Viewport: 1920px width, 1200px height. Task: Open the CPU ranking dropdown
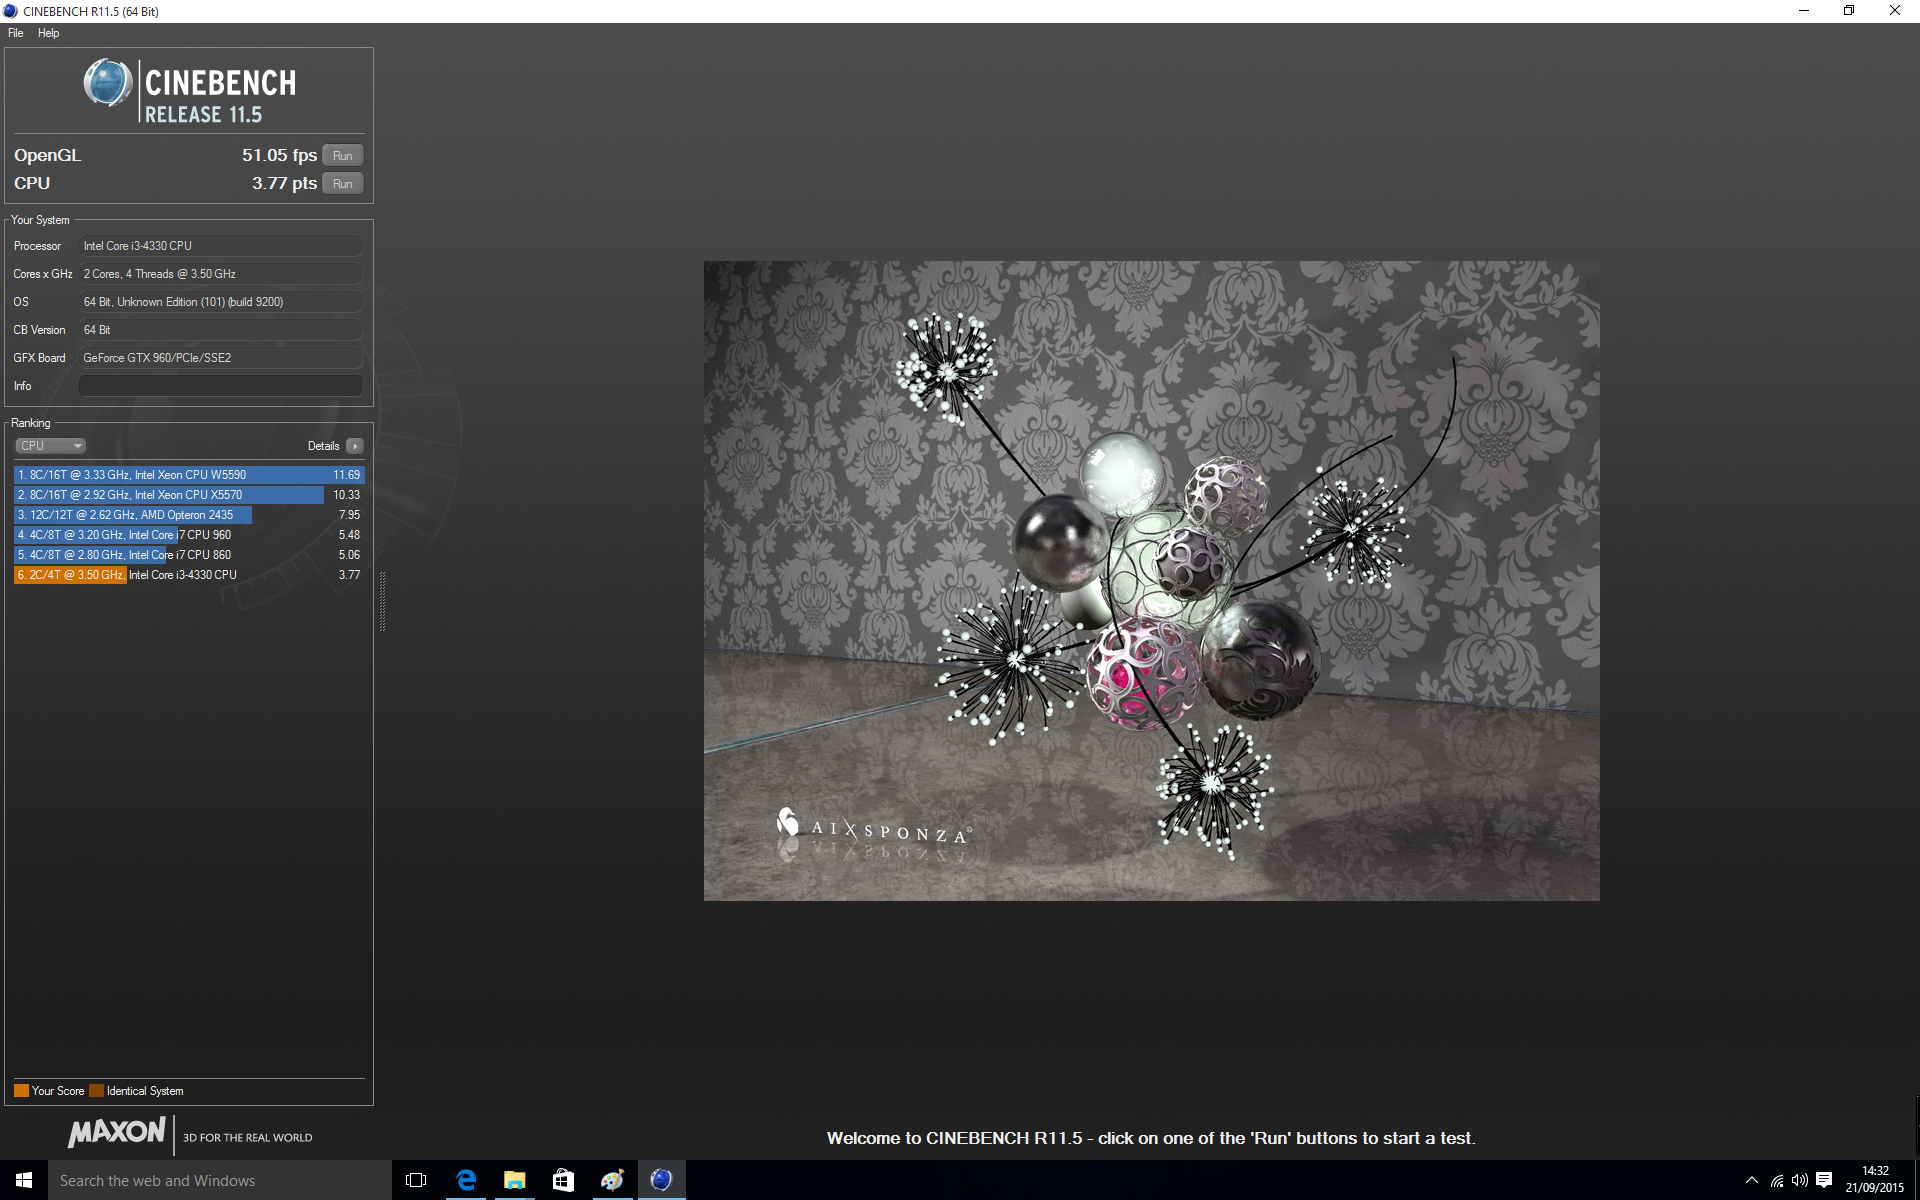[x=50, y=446]
